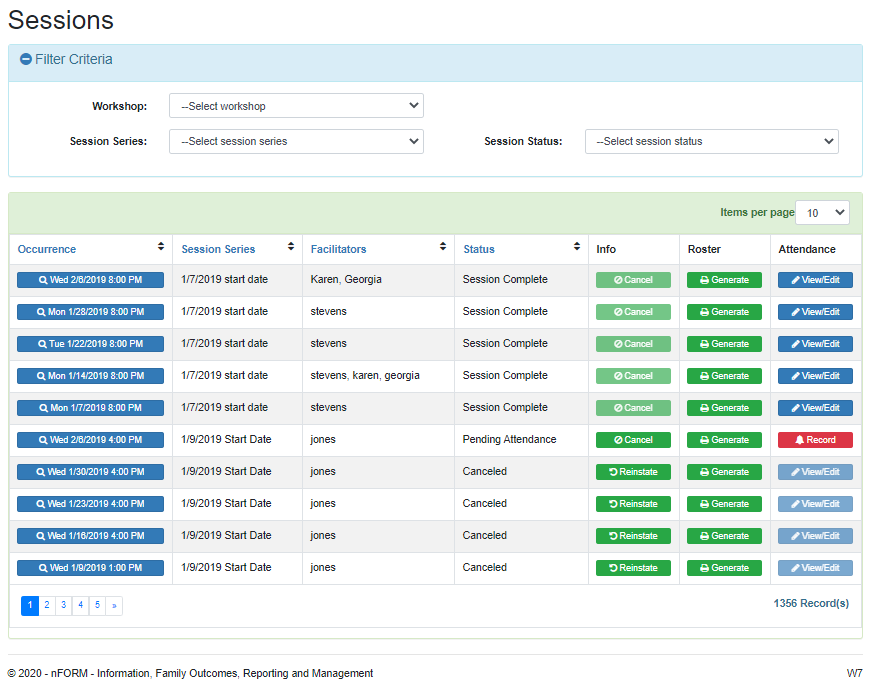Screen dimensions: 888x699
Task: Click the next page arrow in pagination
Action: [x=114, y=605]
